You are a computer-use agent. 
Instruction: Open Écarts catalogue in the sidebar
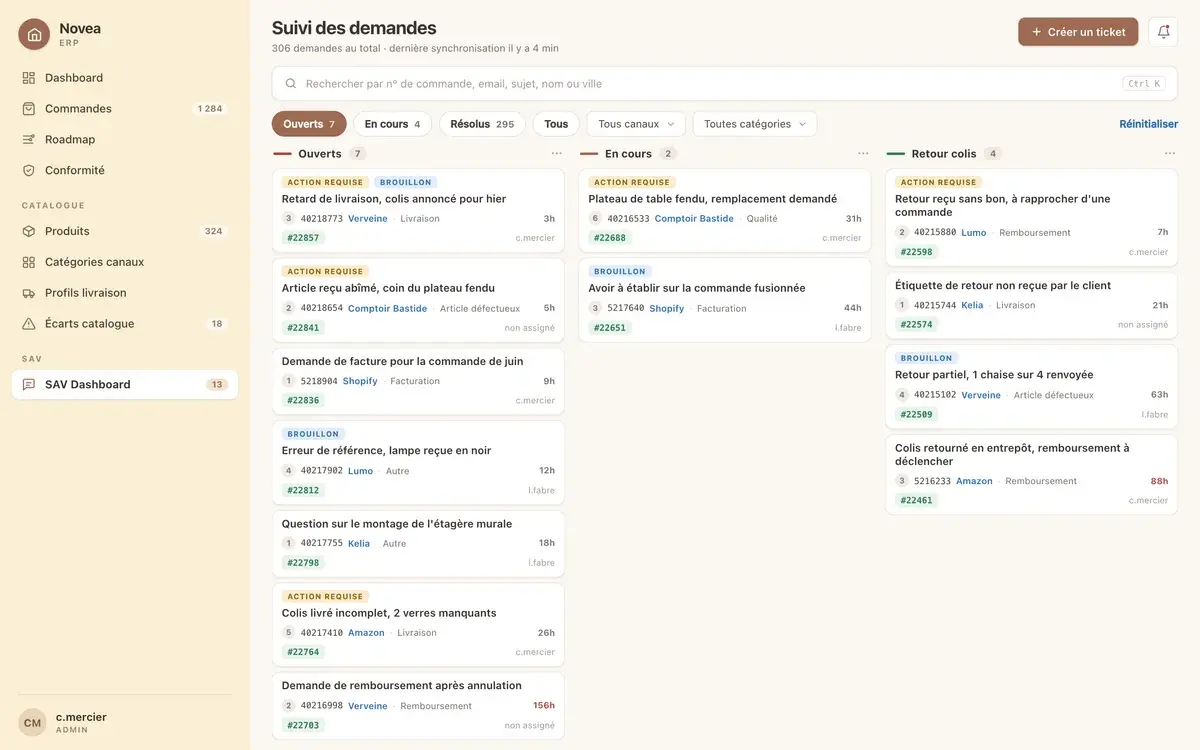pyautogui.click(x=125, y=324)
